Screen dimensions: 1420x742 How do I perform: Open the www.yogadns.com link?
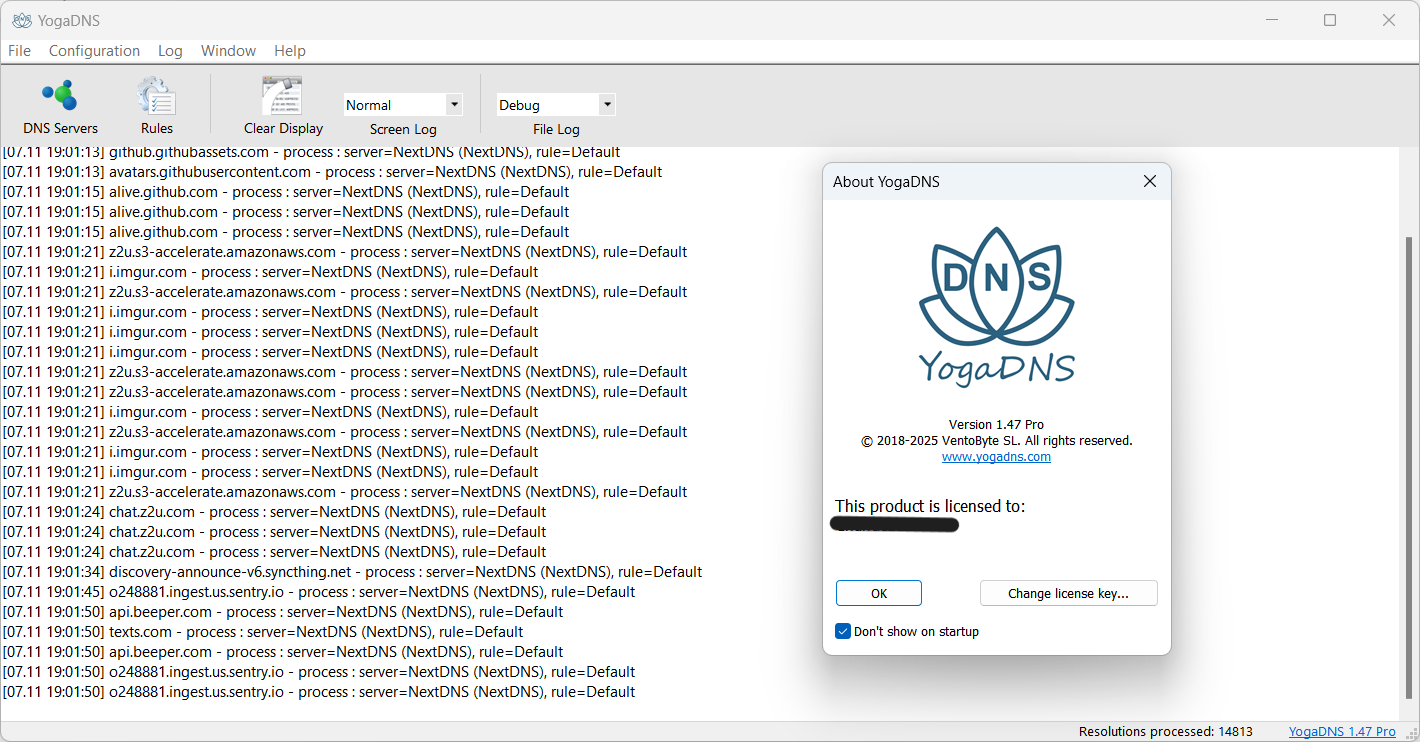pyautogui.click(x=996, y=457)
